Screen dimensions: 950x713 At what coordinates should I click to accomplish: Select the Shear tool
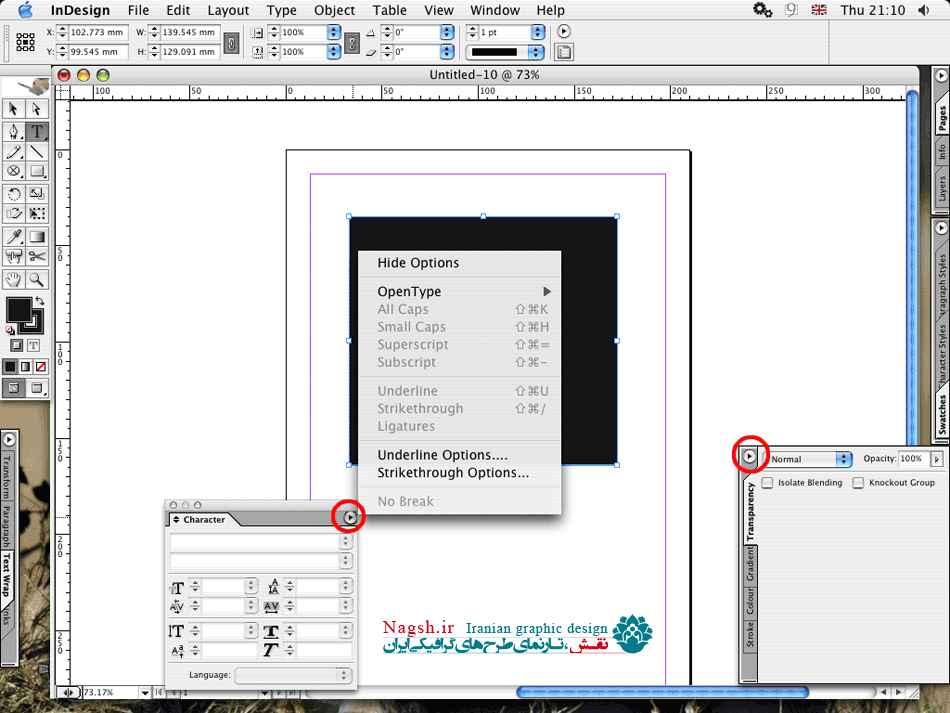pyautogui.click(x=13, y=213)
